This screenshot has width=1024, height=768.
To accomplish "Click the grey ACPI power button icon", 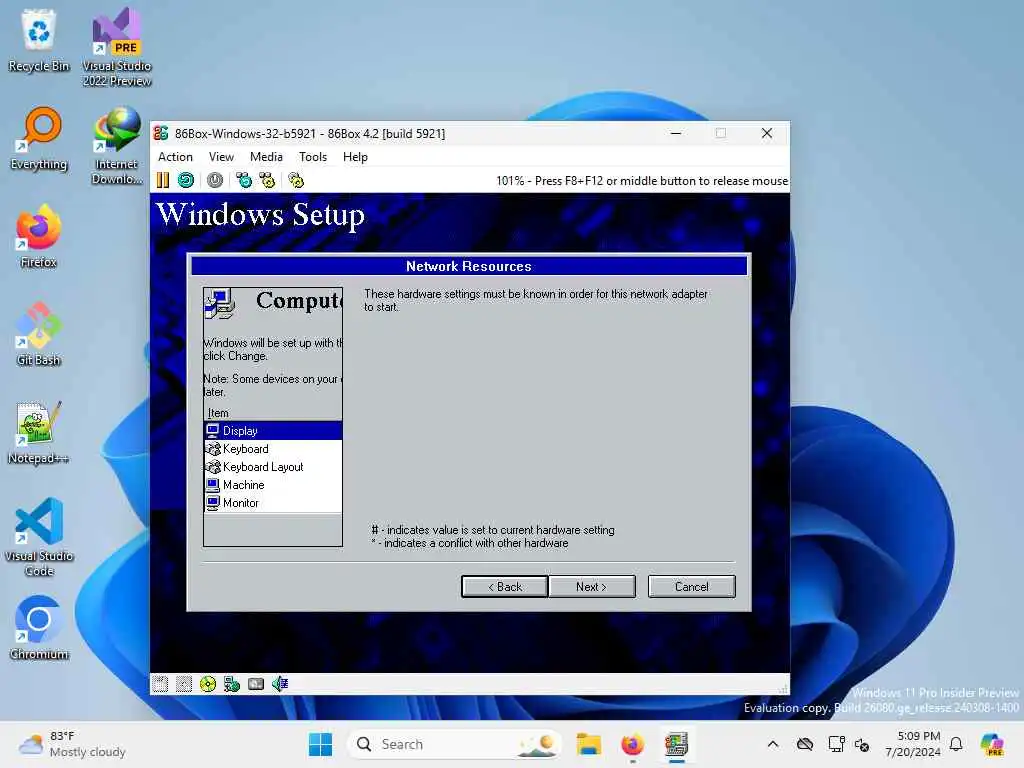I will pos(215,180).
